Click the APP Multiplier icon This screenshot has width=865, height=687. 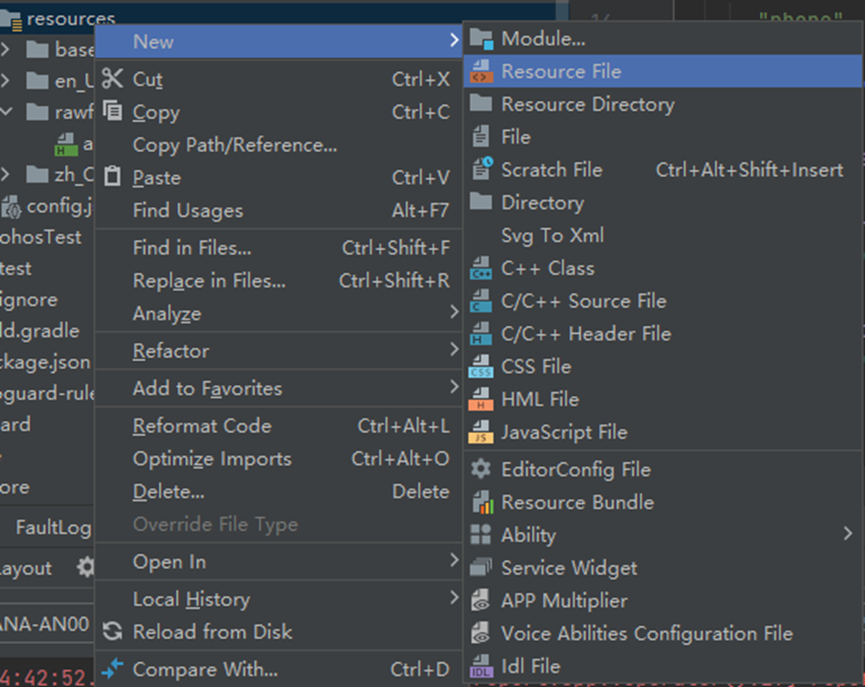[480, 600]
